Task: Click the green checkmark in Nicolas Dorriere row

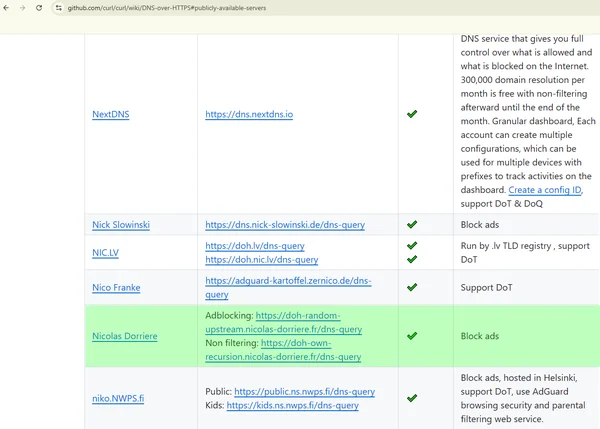Action: tap(412, 336)
